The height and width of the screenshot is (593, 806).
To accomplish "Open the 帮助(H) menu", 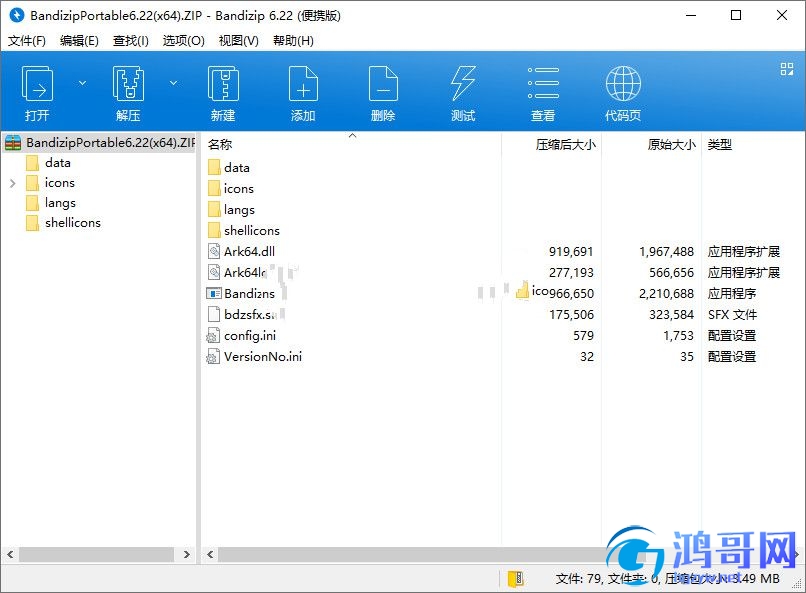I will pyautogui.click(x=293, y=41).
